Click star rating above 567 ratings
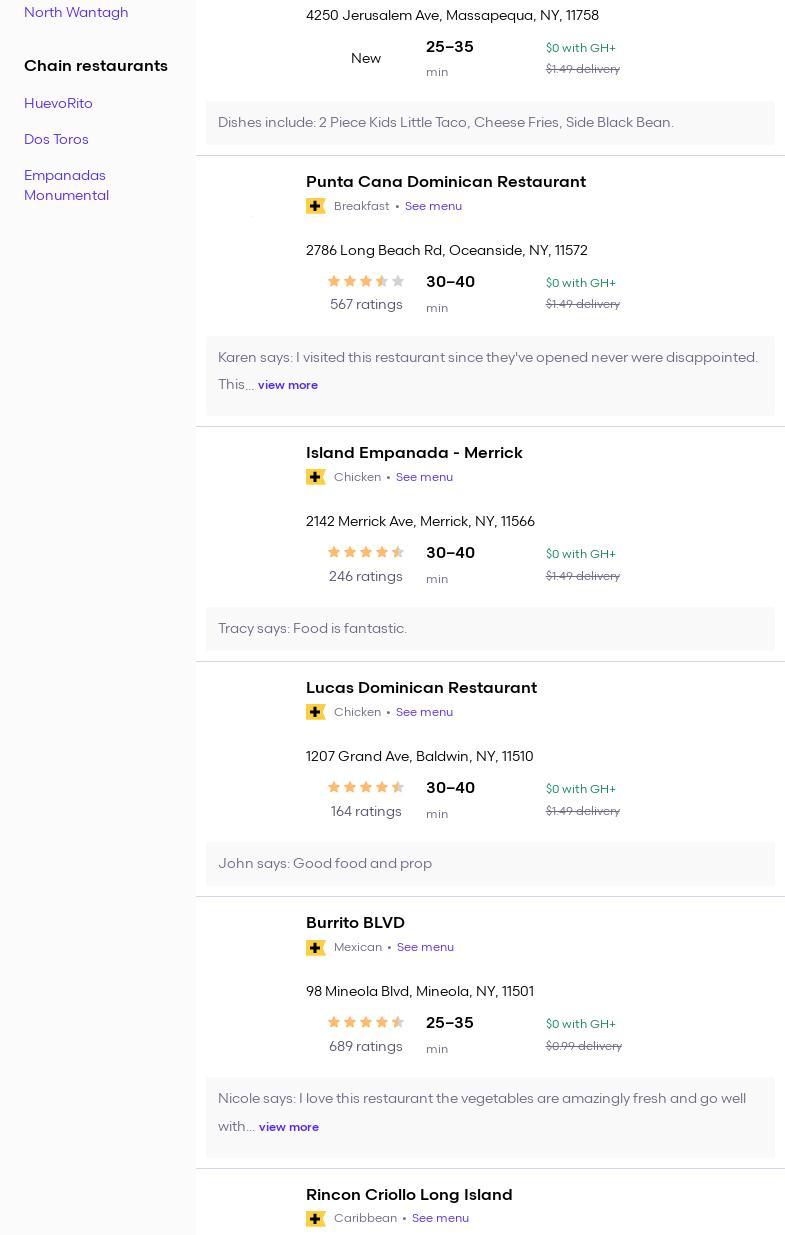Image resolution: width=785 pixels, height=1235 pixels. point(366,282)
